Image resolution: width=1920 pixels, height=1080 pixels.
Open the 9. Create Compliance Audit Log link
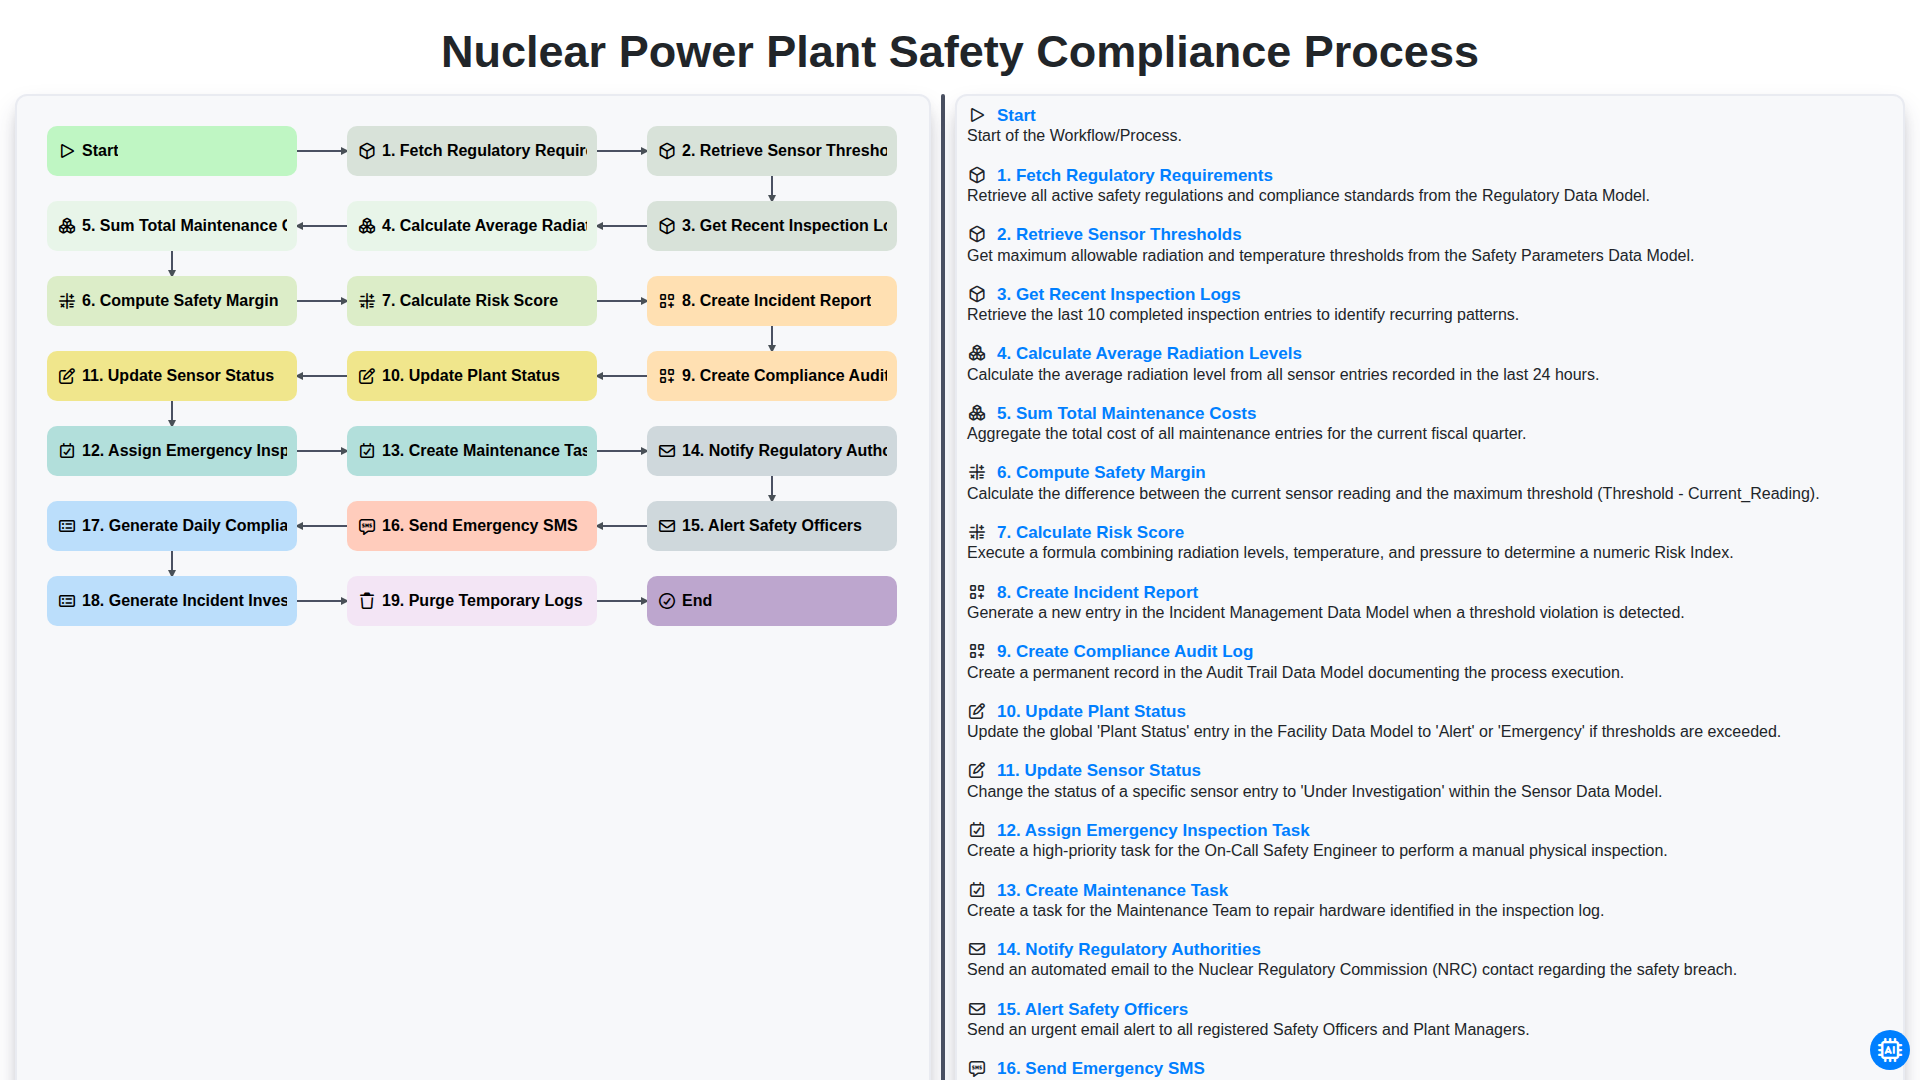1125,651
